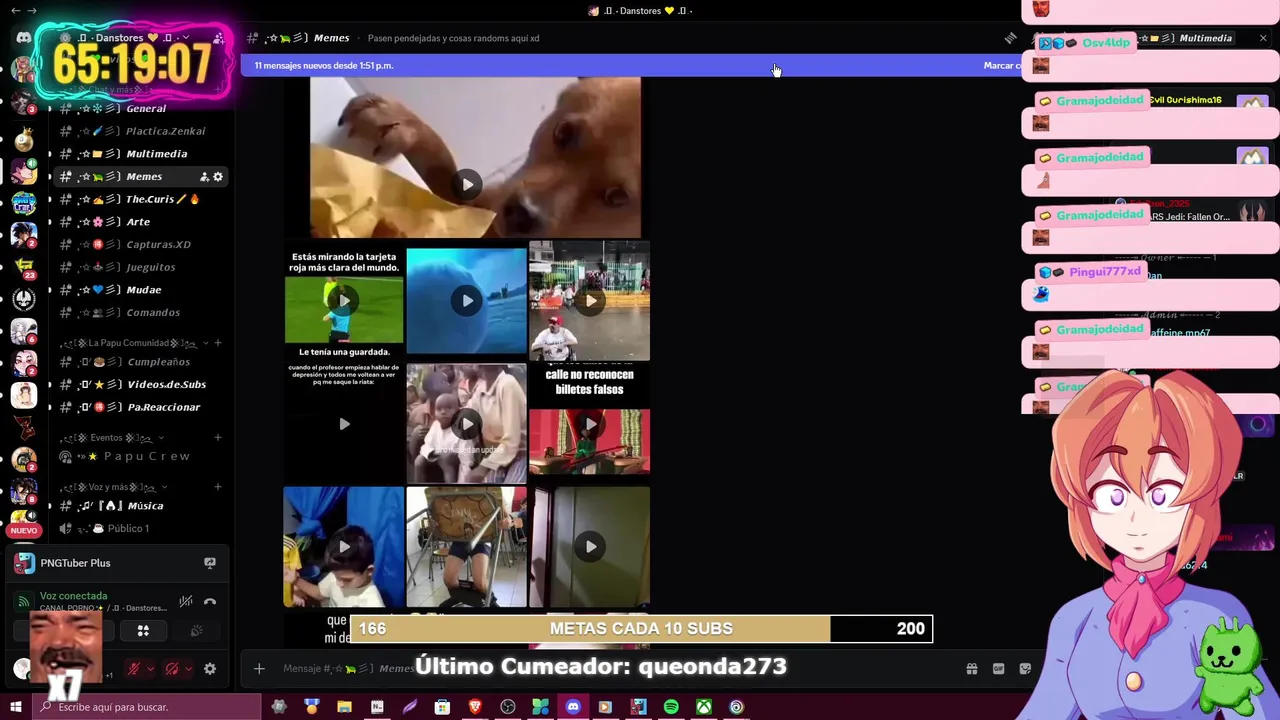The width and height of the screenshot is (1280, 720).
Task: Play the profesor depresión video
Action: coord(344,424)
